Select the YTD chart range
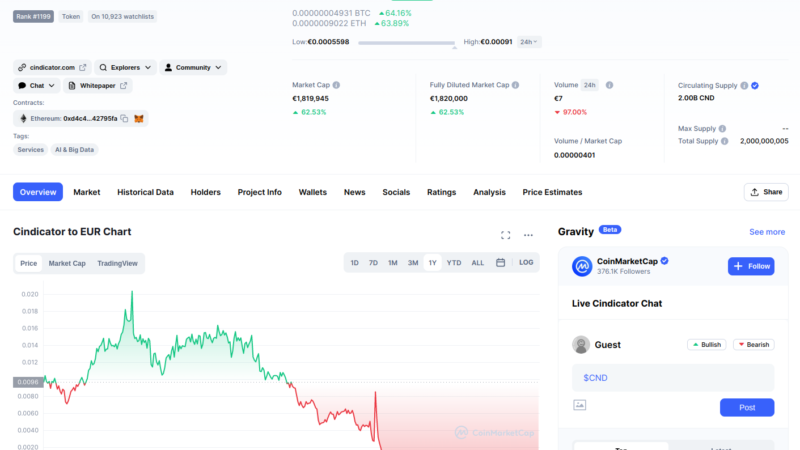 (x=454, y=263)
